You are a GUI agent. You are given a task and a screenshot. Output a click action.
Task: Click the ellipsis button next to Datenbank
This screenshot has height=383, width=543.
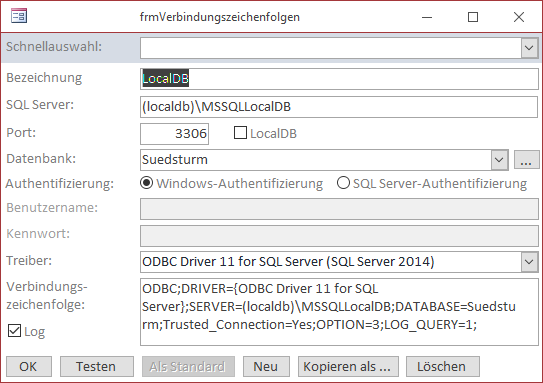[526, 160]
